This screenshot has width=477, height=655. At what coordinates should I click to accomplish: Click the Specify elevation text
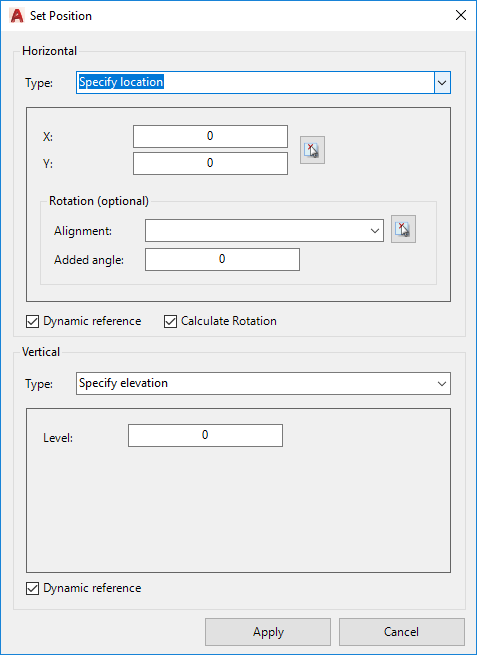point(123,383)
